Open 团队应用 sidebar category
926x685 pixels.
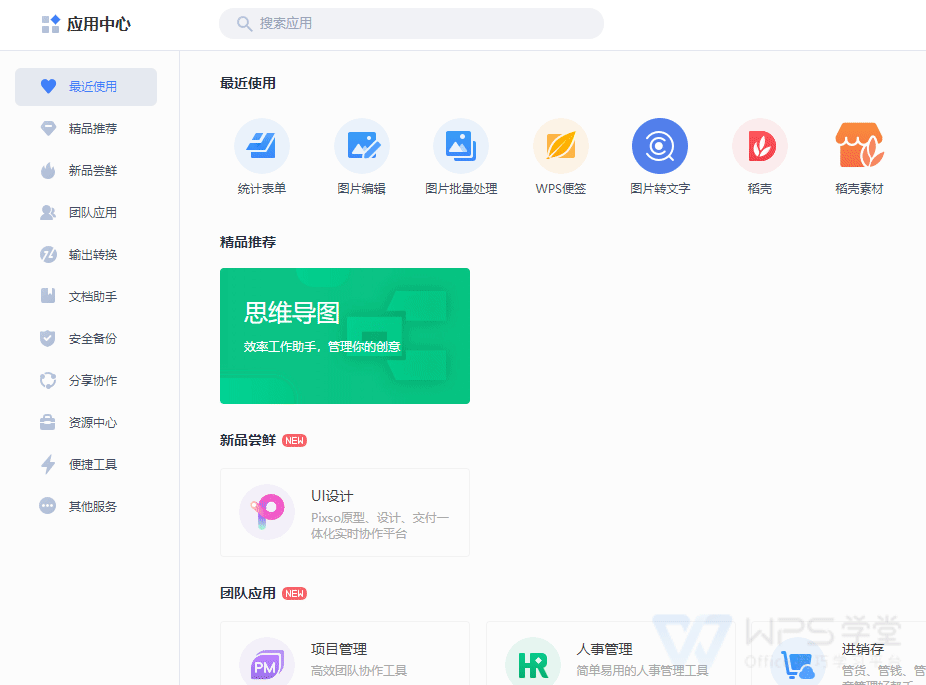(x=86, y=213)
